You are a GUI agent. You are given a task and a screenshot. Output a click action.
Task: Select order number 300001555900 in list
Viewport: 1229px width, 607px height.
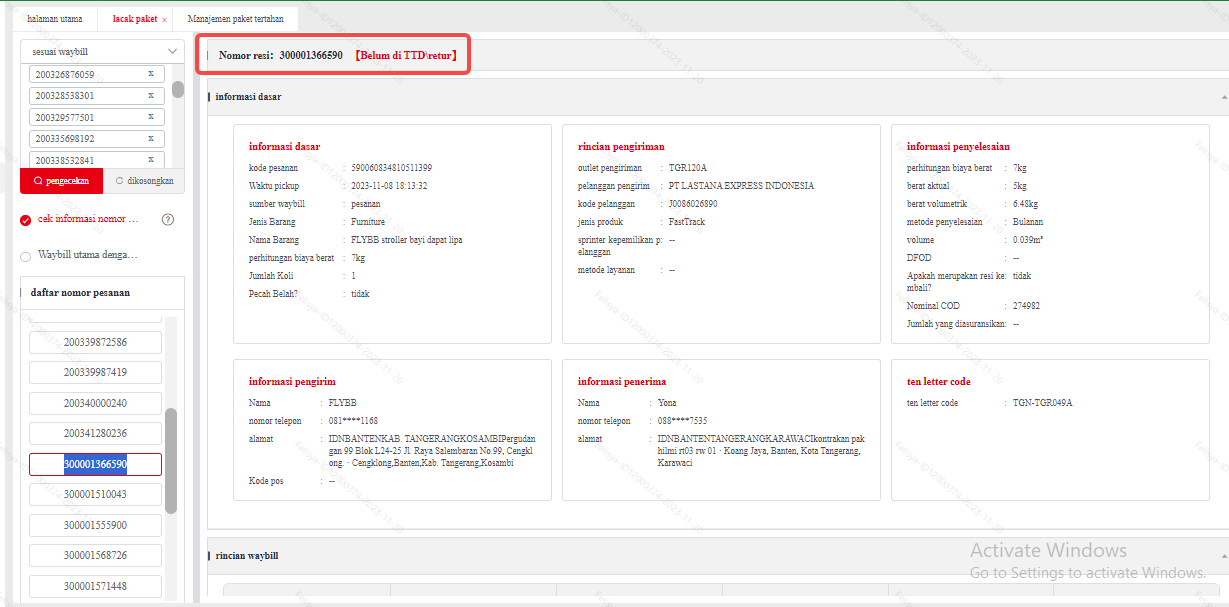point(95,525)
